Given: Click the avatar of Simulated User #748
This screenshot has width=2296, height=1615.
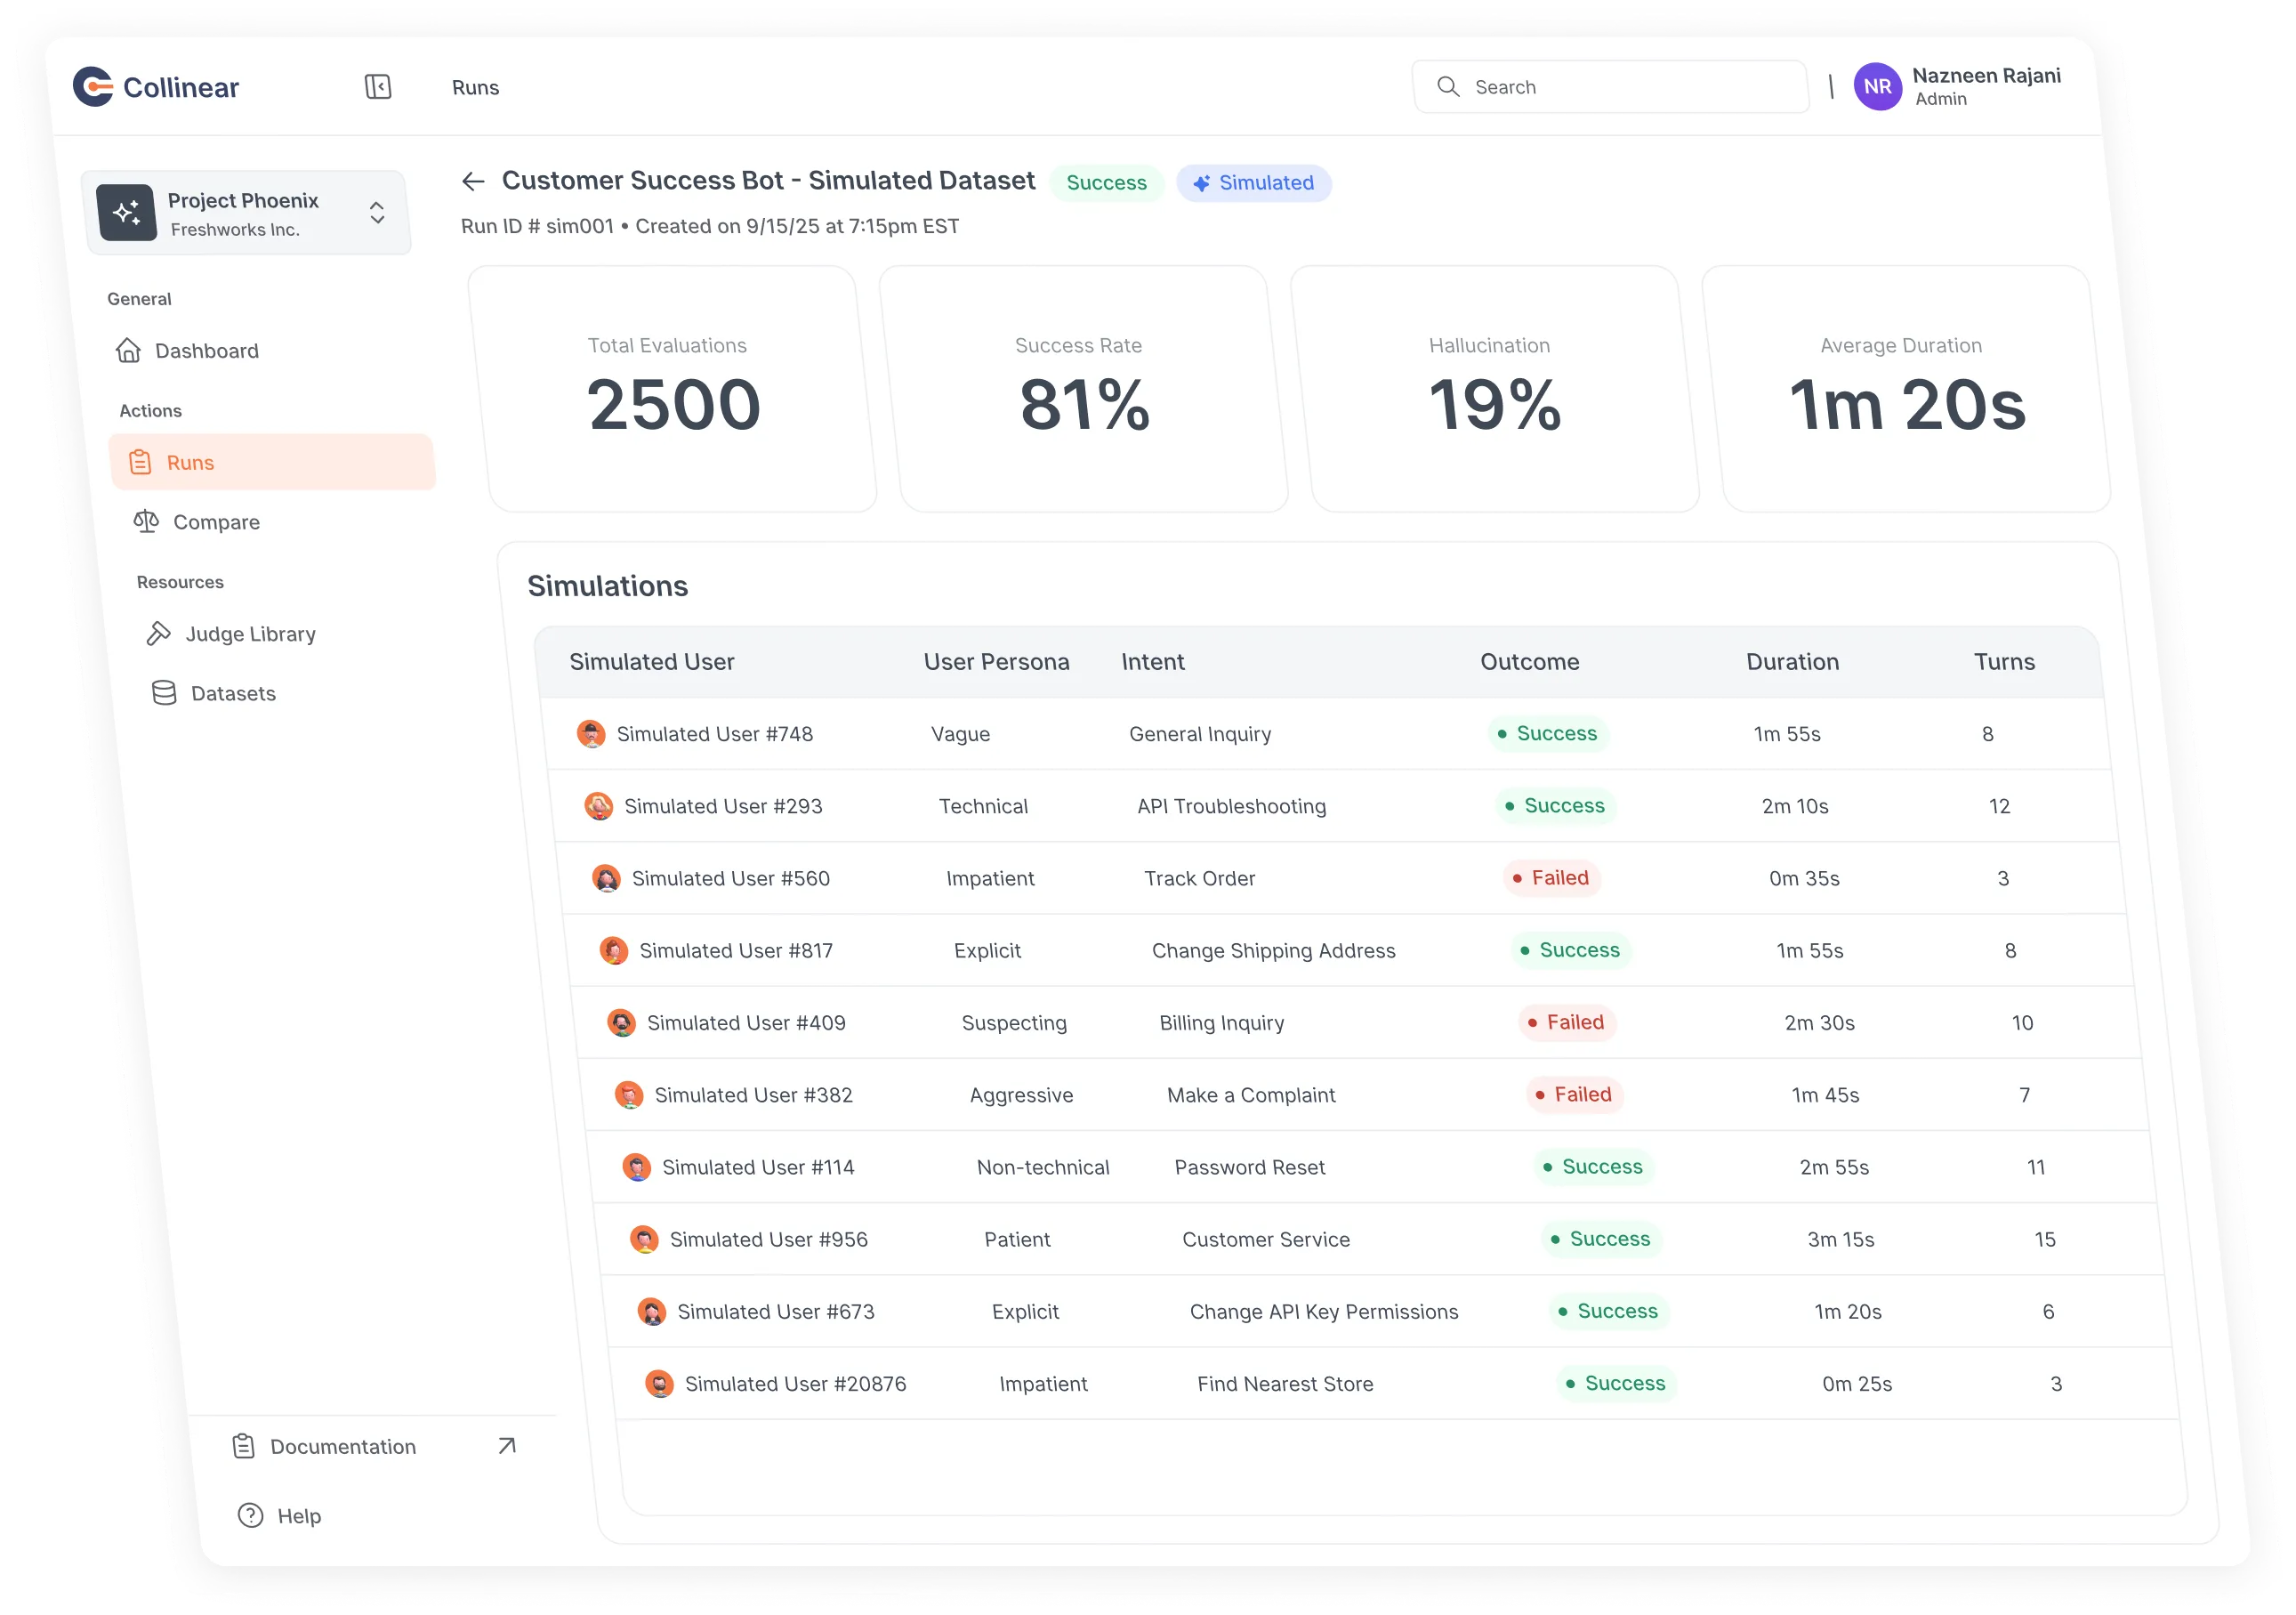Looking at the screenshot, I should coord(591,734).
